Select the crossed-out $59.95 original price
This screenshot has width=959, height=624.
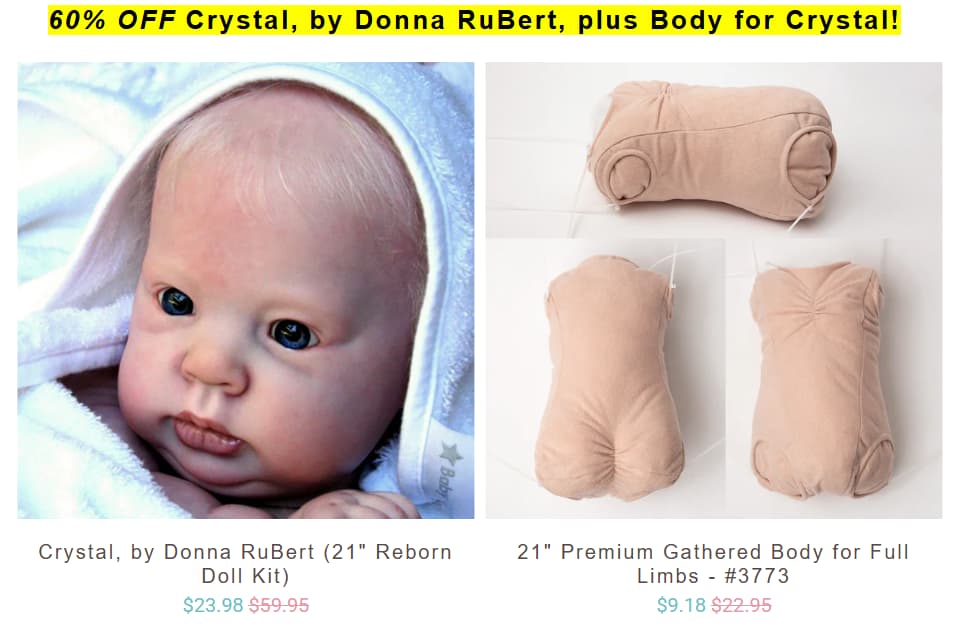(x=279, y=605)
